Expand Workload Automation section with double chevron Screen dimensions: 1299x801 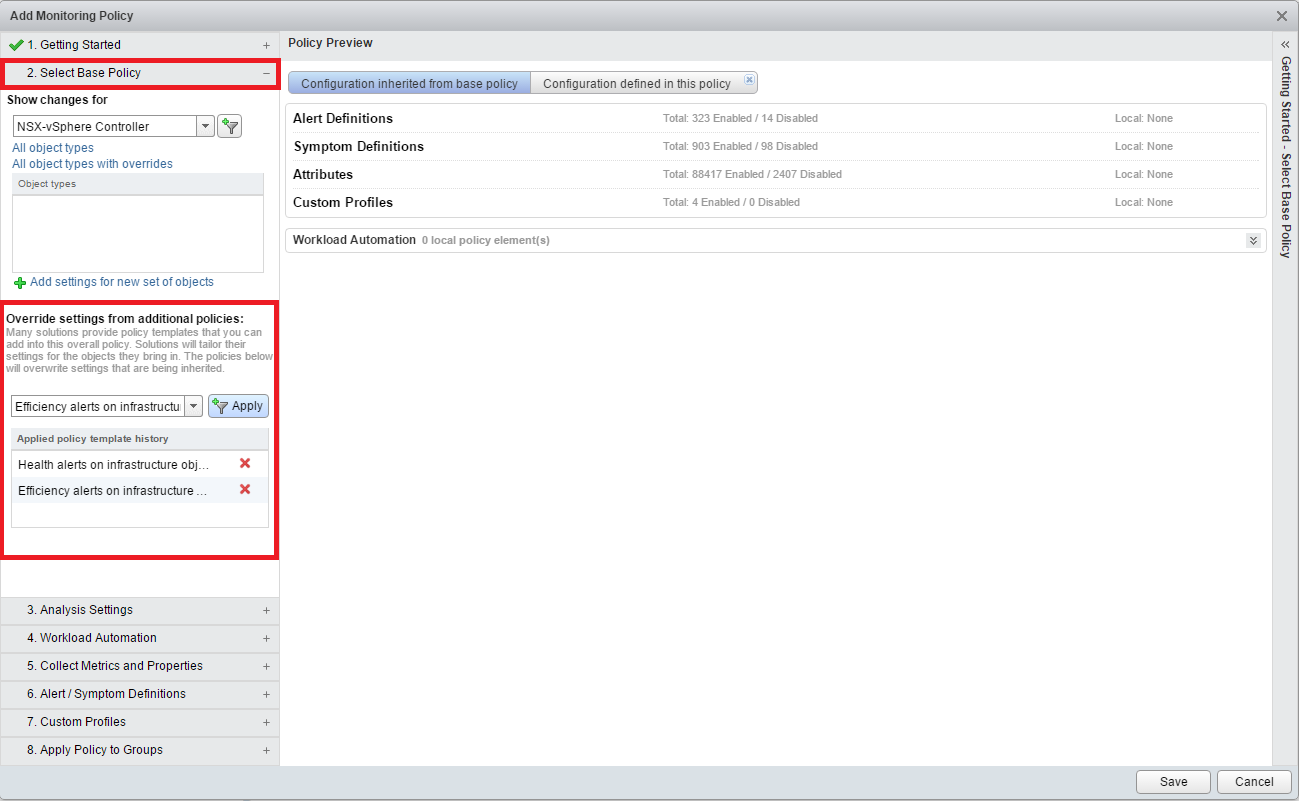pos(1252,241)
